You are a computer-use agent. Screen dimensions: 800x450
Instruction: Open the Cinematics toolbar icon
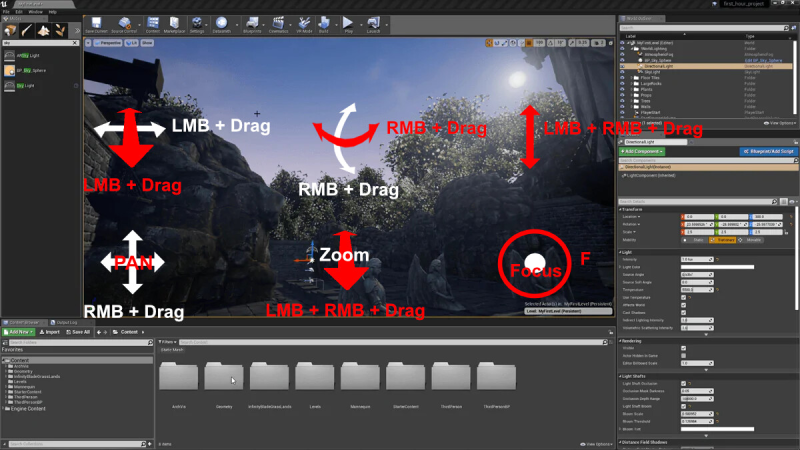pyautogui.click(x=278, y=24)
